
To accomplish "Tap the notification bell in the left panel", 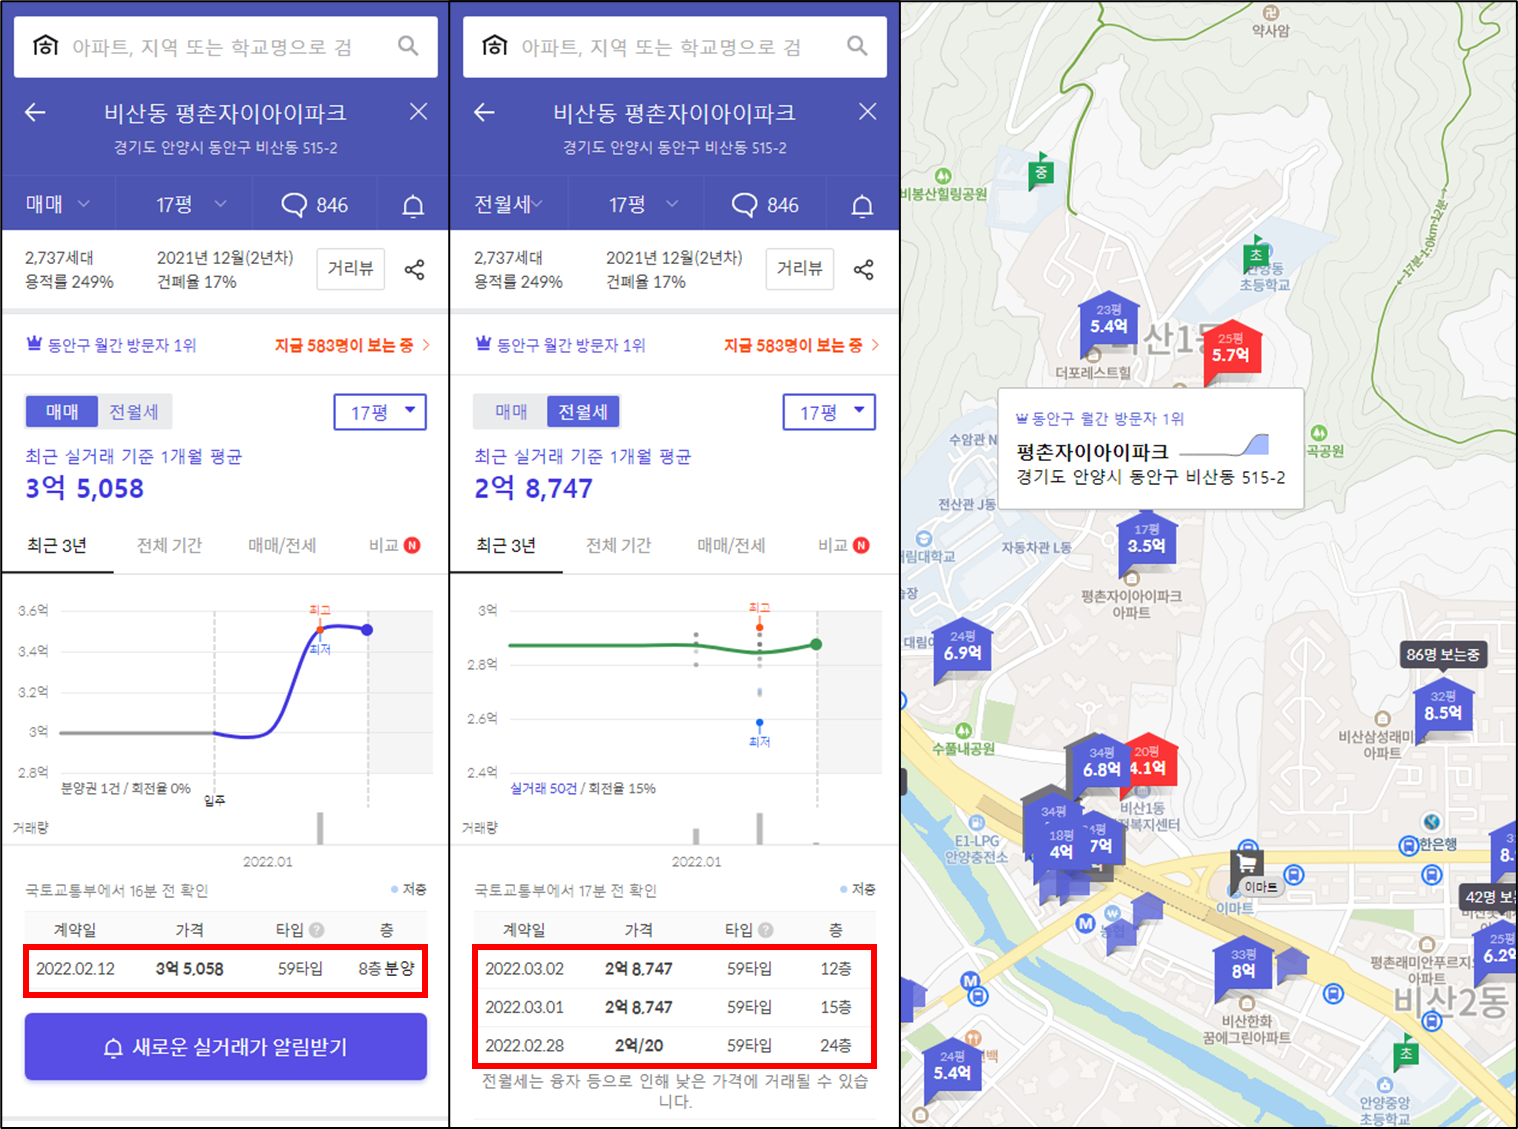I will pos(413,206).
